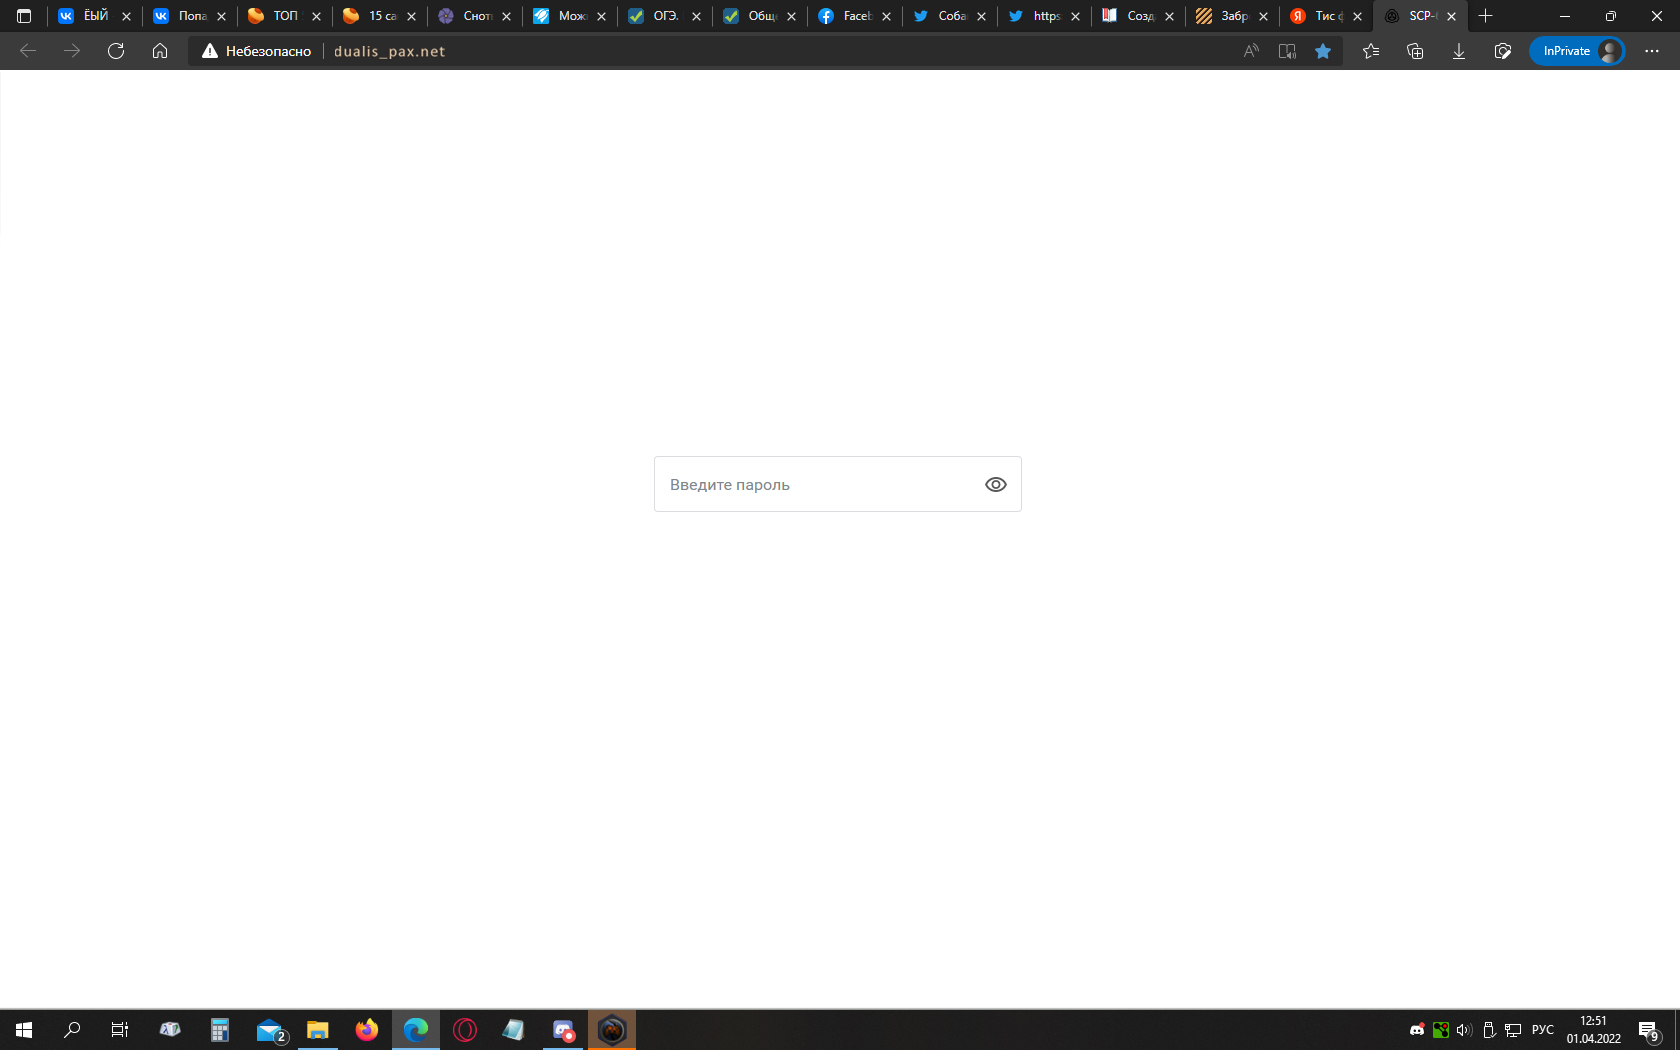Image resolution: width=1680 pixels, height=1050 pixels.
Task: Open Edge settings and more menu
Action: (x=1652, y=51)
